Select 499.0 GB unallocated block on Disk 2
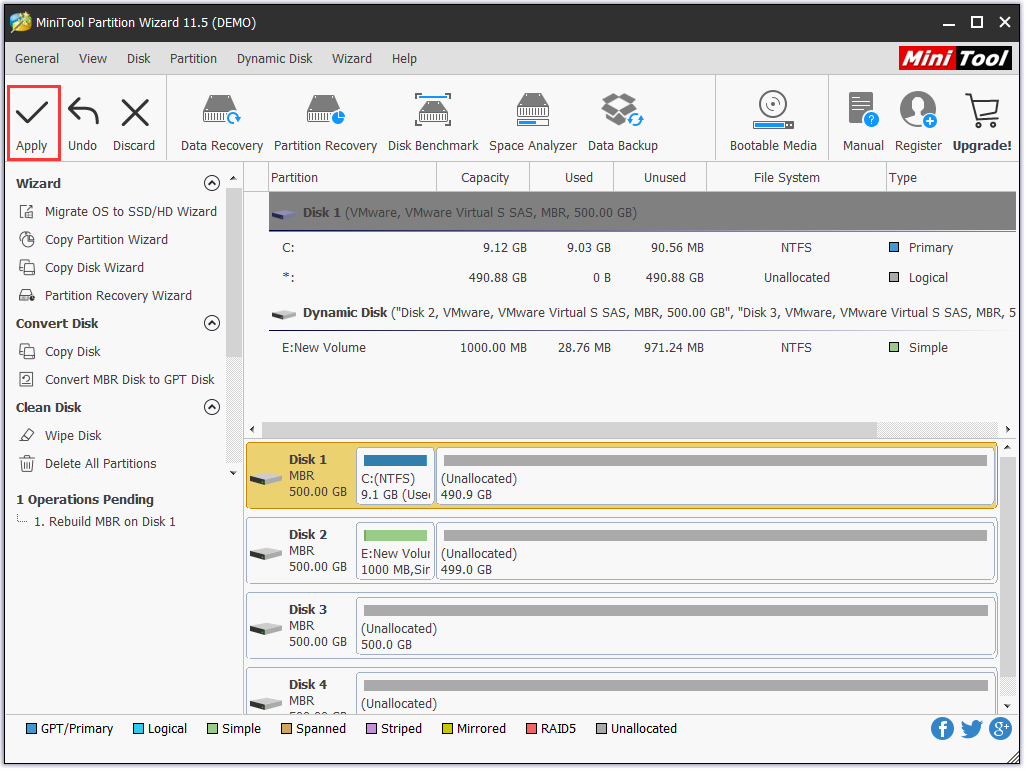The height and width of the screenshot is (771, 1026). coord(715,551)
